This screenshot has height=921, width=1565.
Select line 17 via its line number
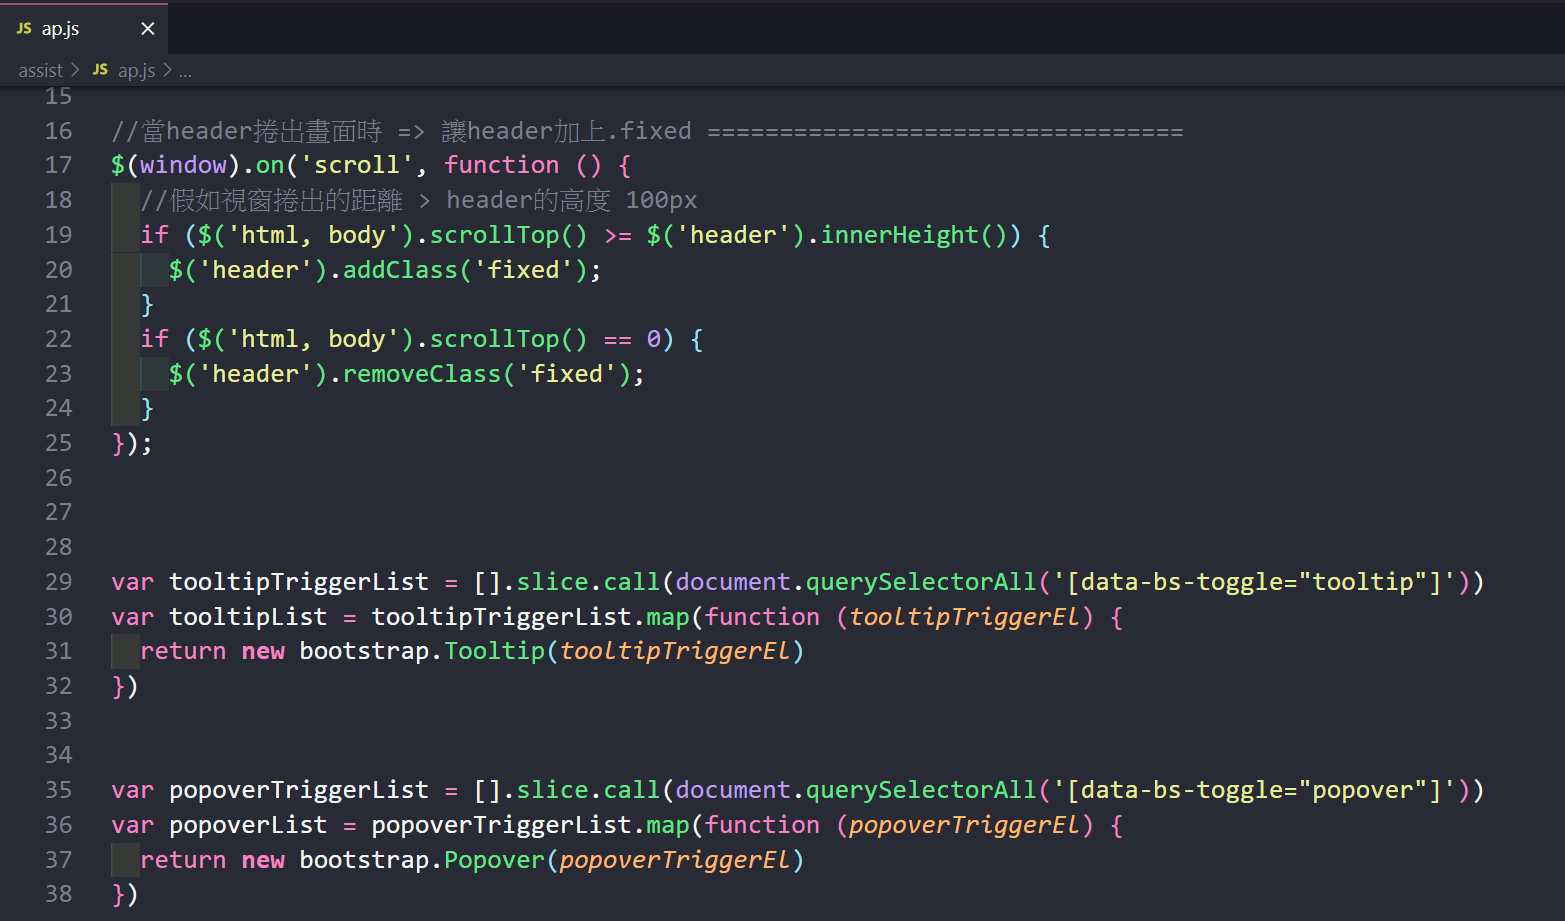59,165
